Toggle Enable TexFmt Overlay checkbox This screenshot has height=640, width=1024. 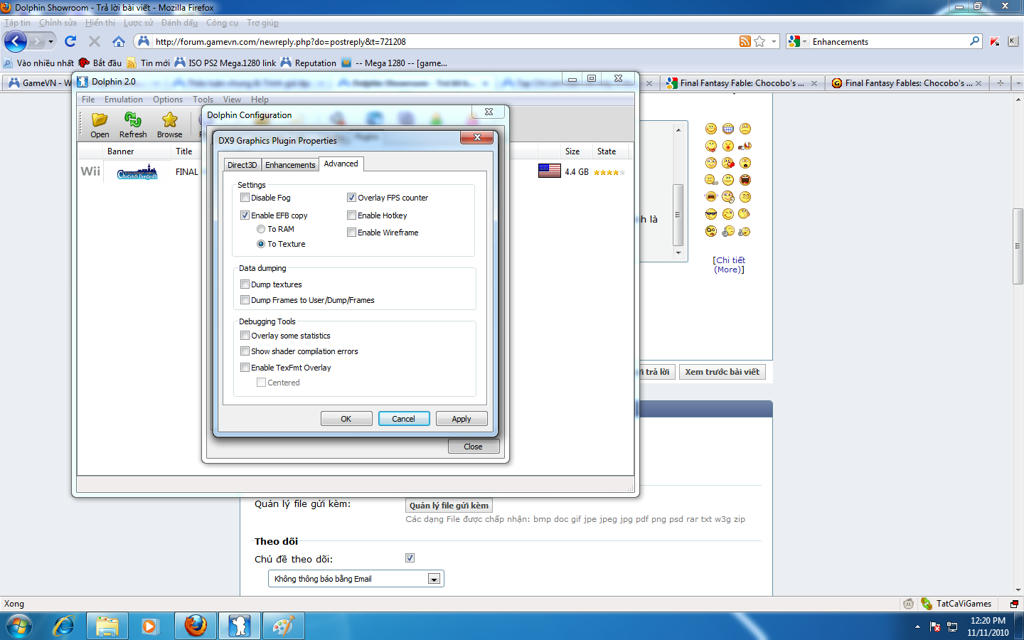point(245,368)
